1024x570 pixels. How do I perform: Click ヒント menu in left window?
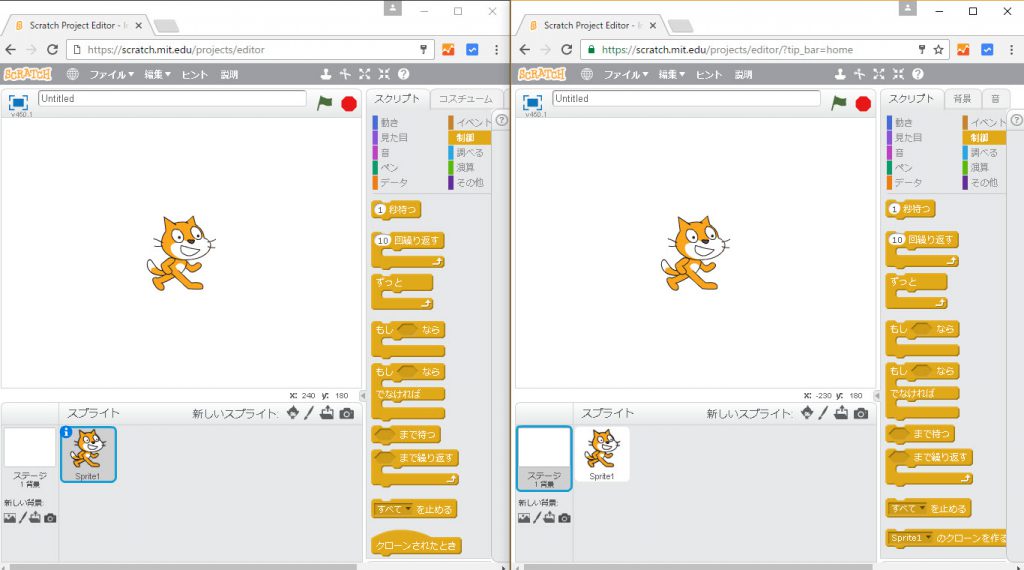point(195,74)
